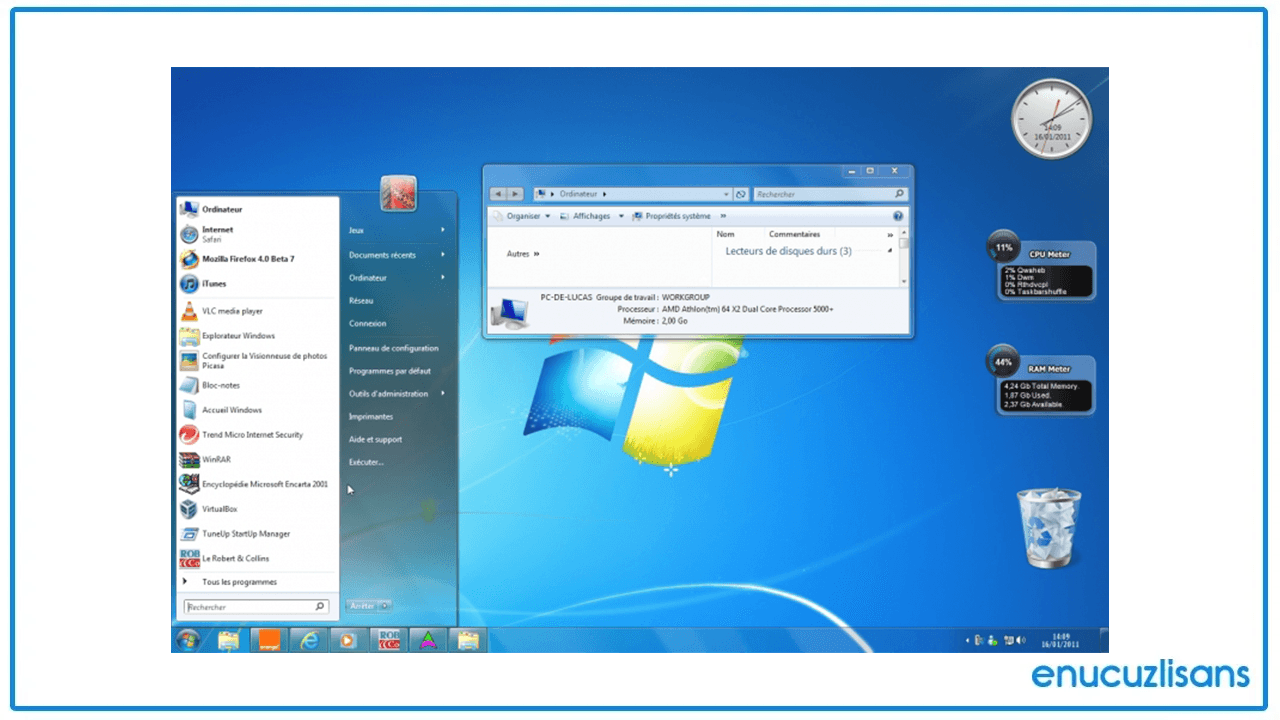Image resolution: width=1280 pixels, height=720 pixels.
Task: Go back in the Ordinateur window
Action: pos(498,194)
